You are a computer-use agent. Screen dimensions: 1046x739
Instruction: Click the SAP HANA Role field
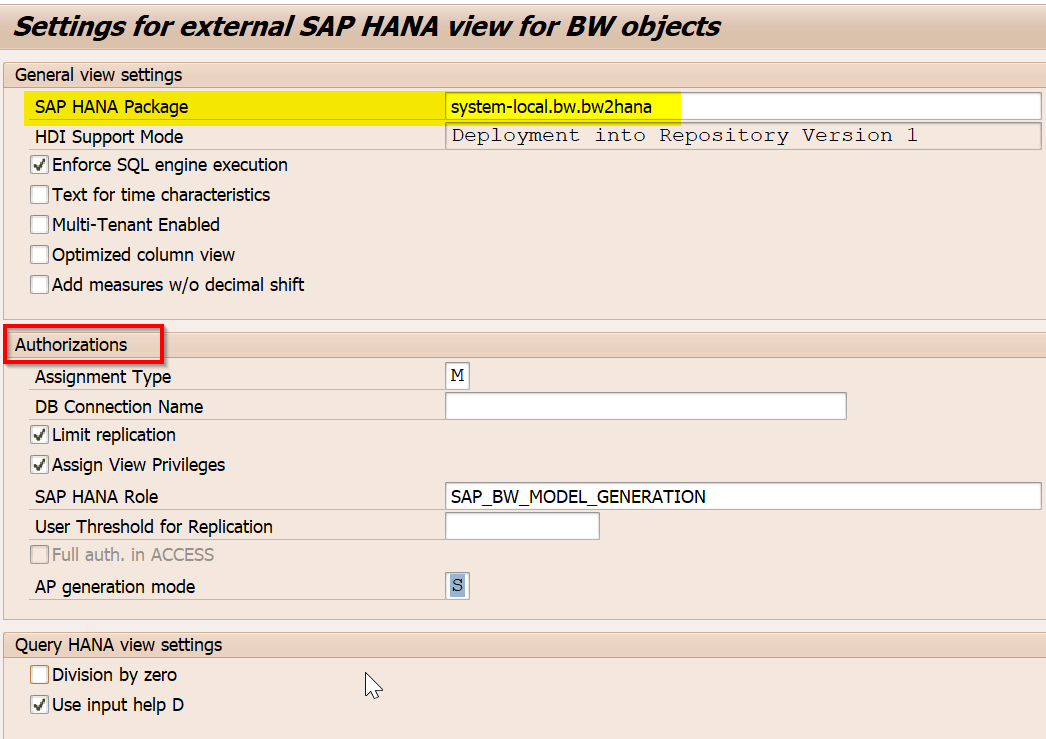tap(742, 496)
